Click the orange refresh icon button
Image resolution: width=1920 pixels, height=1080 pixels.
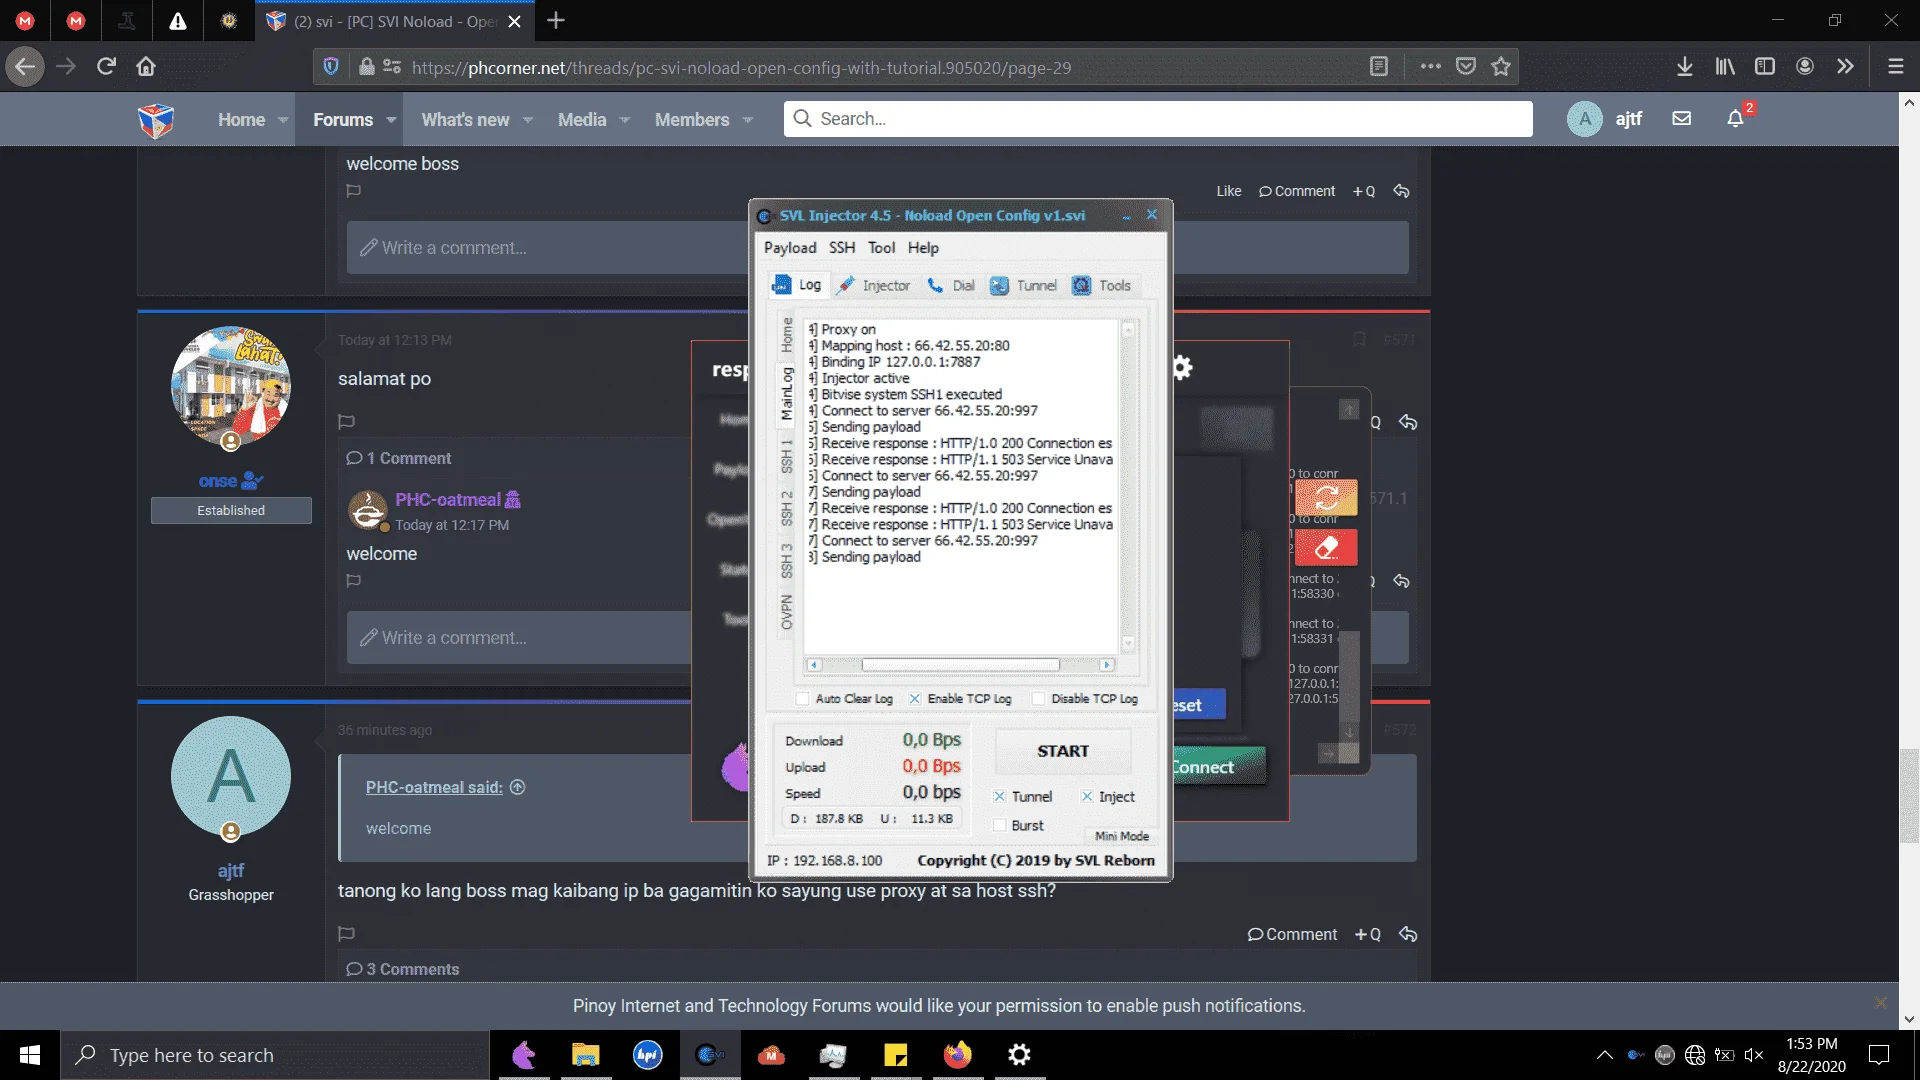(1326, 497)
